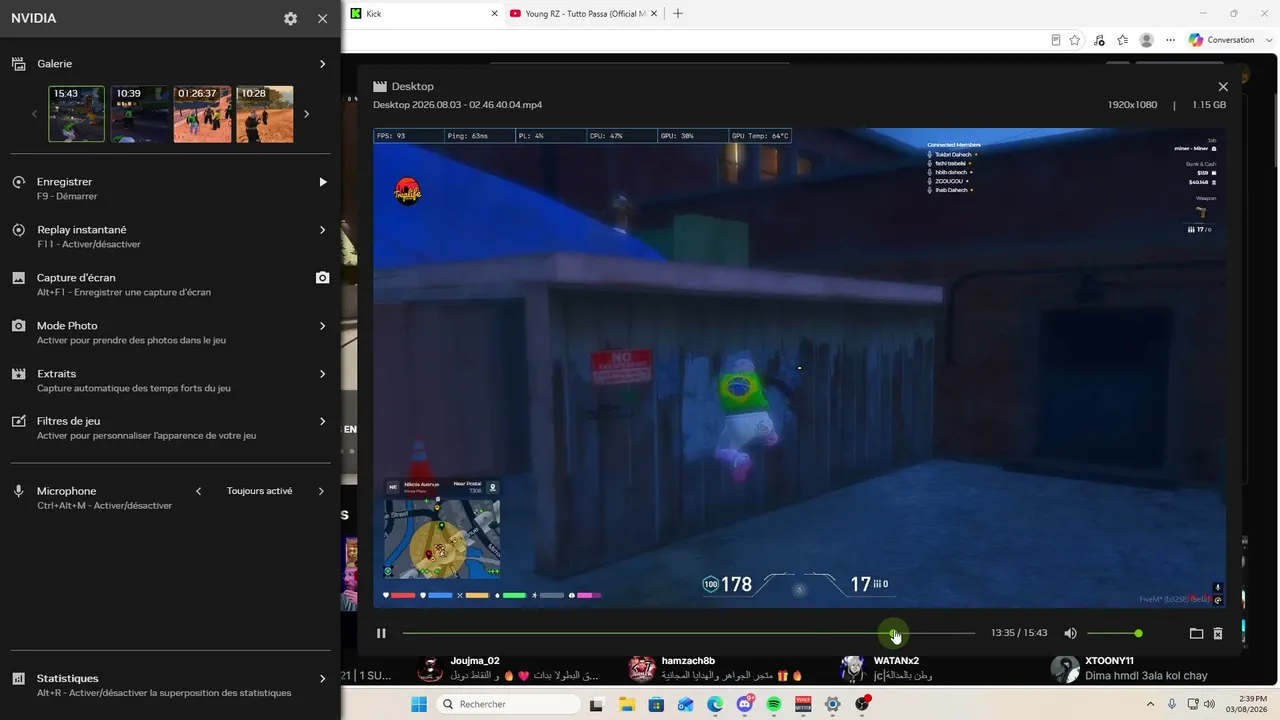The width and height of the screenshot is (1280, 720).
Task: Pause the video playback
Action: tap(381, 633)
